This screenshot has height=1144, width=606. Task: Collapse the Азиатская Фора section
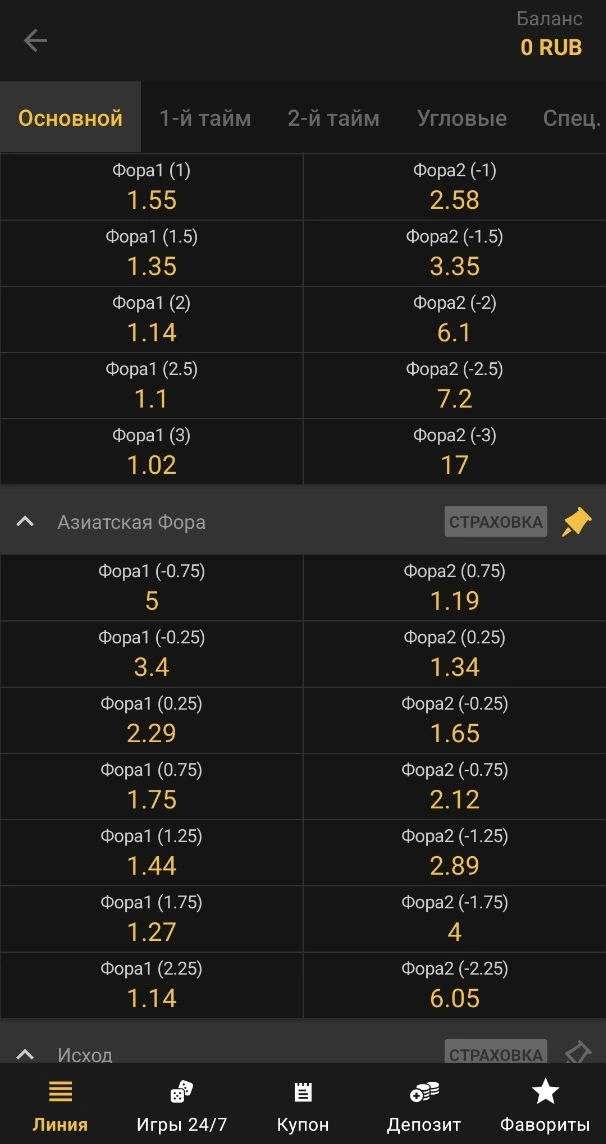(x=27, y=522)
